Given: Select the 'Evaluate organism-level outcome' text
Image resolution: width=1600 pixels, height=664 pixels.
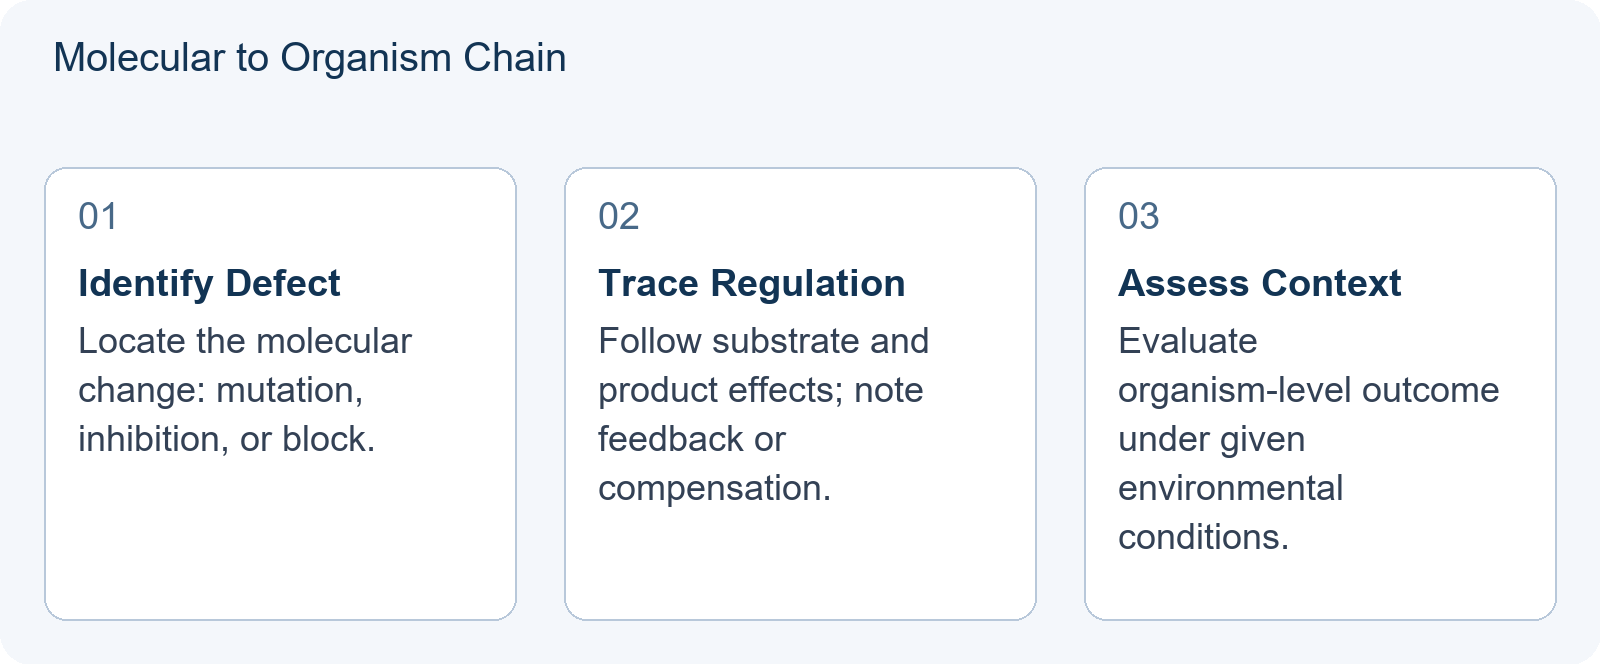Looking at the screenshot, I should point(1309,365).
